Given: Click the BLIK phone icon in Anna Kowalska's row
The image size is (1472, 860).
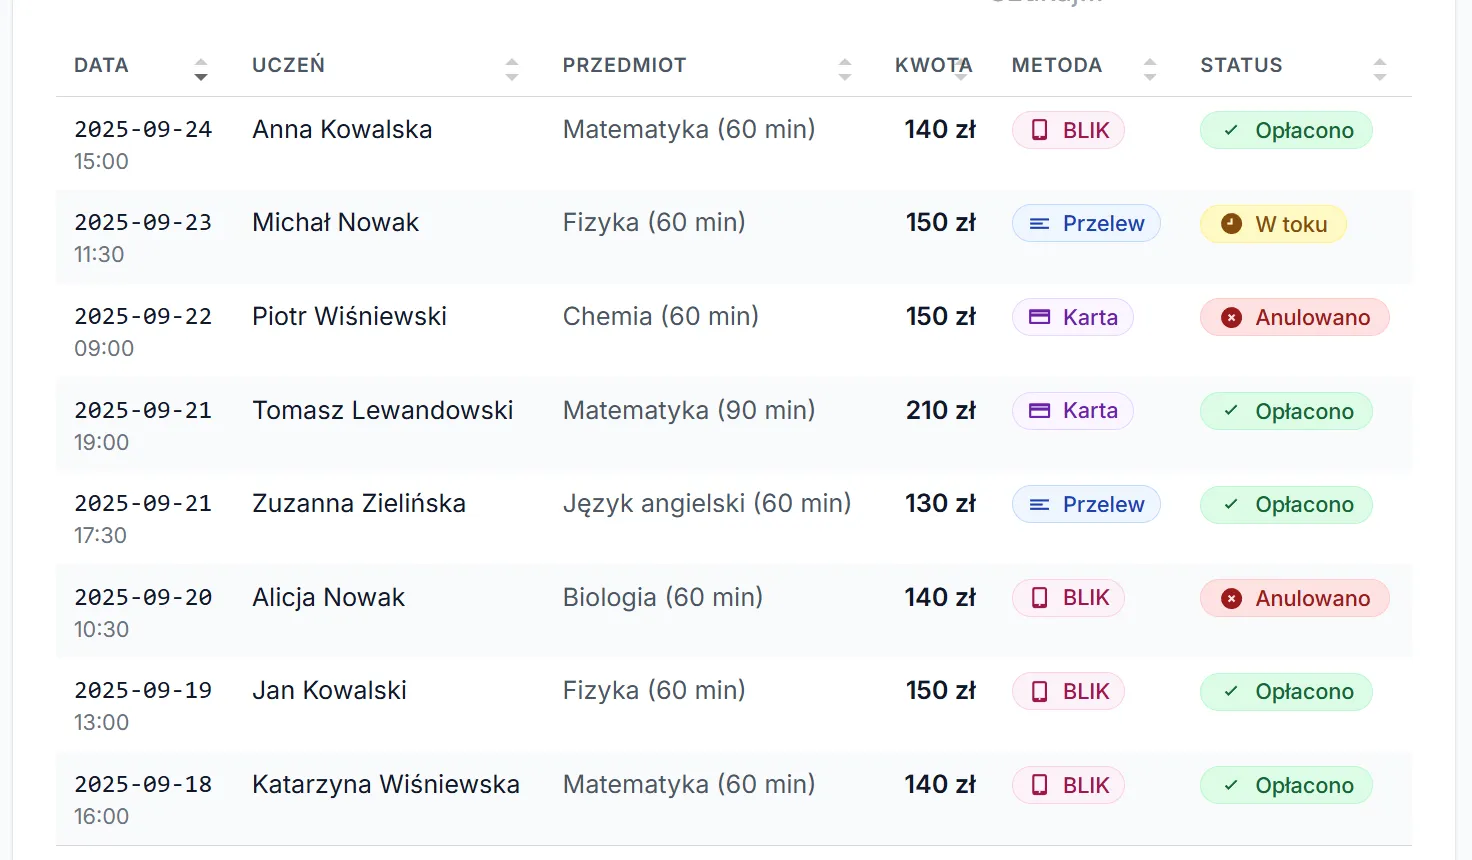Looking at the screenshot, I should click(1039, 129).
